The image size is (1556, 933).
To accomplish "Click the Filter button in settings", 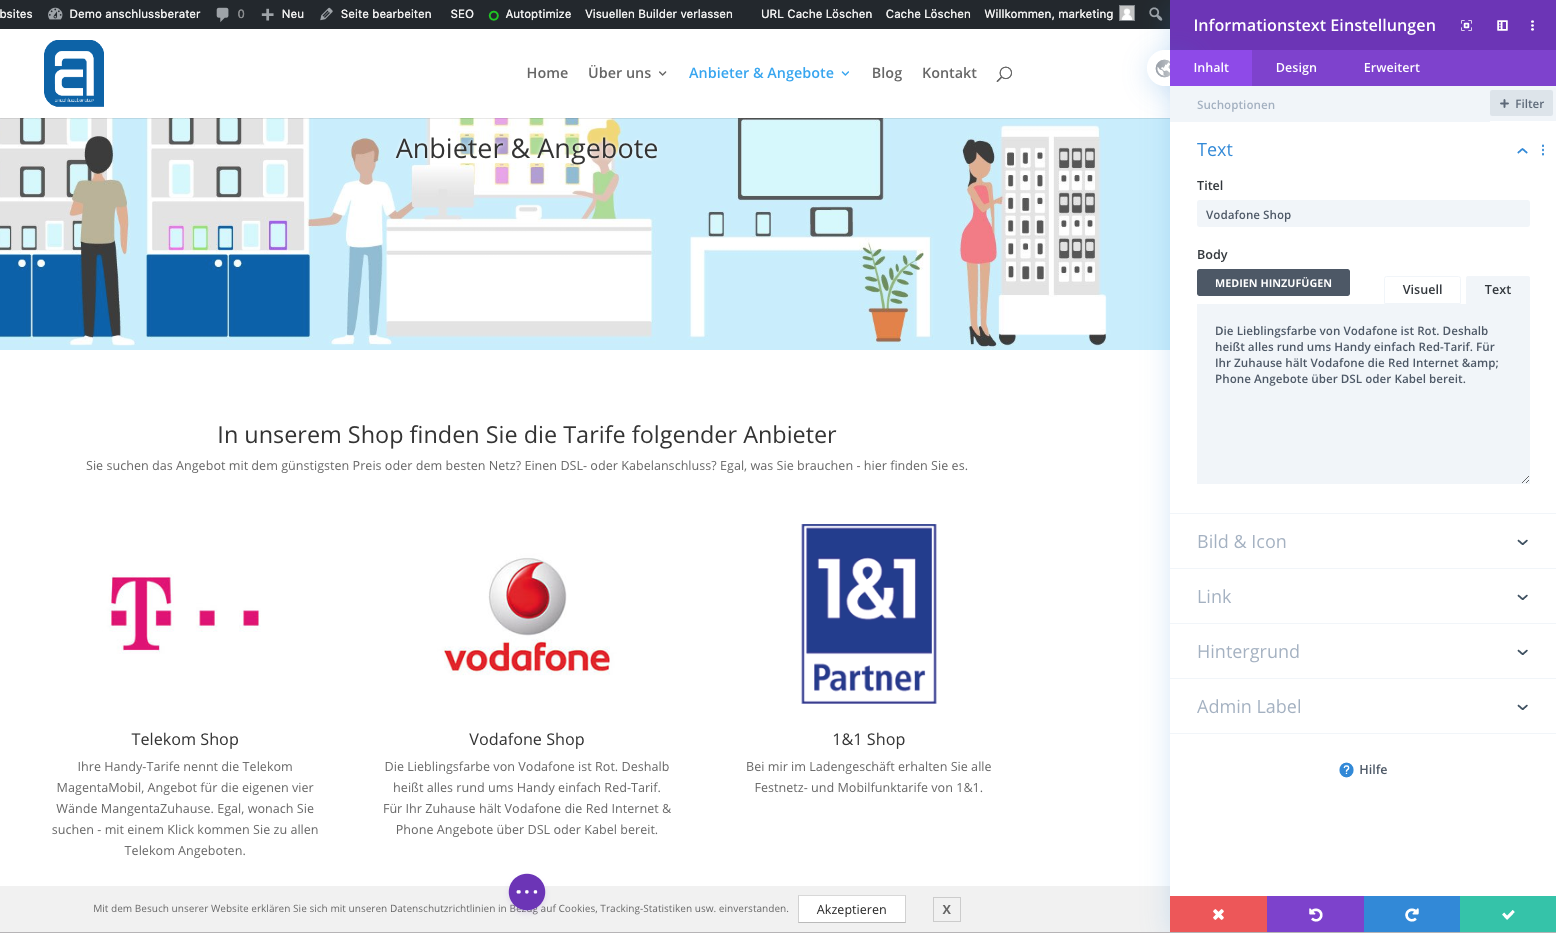I will coord(1521,104).
